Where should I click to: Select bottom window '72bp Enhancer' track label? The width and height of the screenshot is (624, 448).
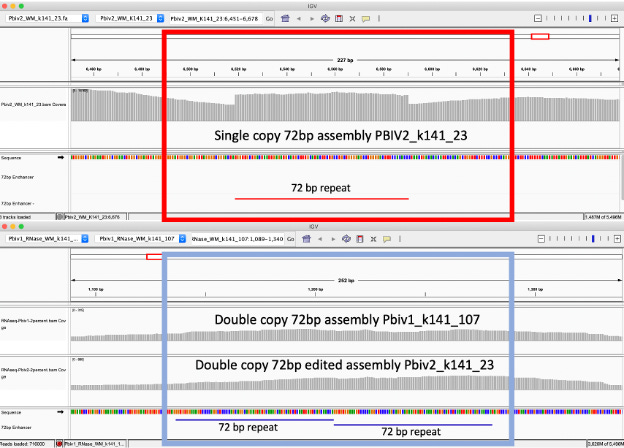(16, 427)
